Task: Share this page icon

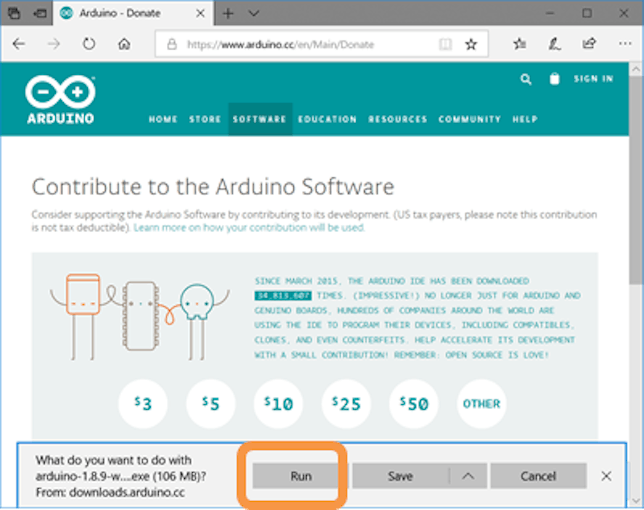Action: (x=589, y=43)
